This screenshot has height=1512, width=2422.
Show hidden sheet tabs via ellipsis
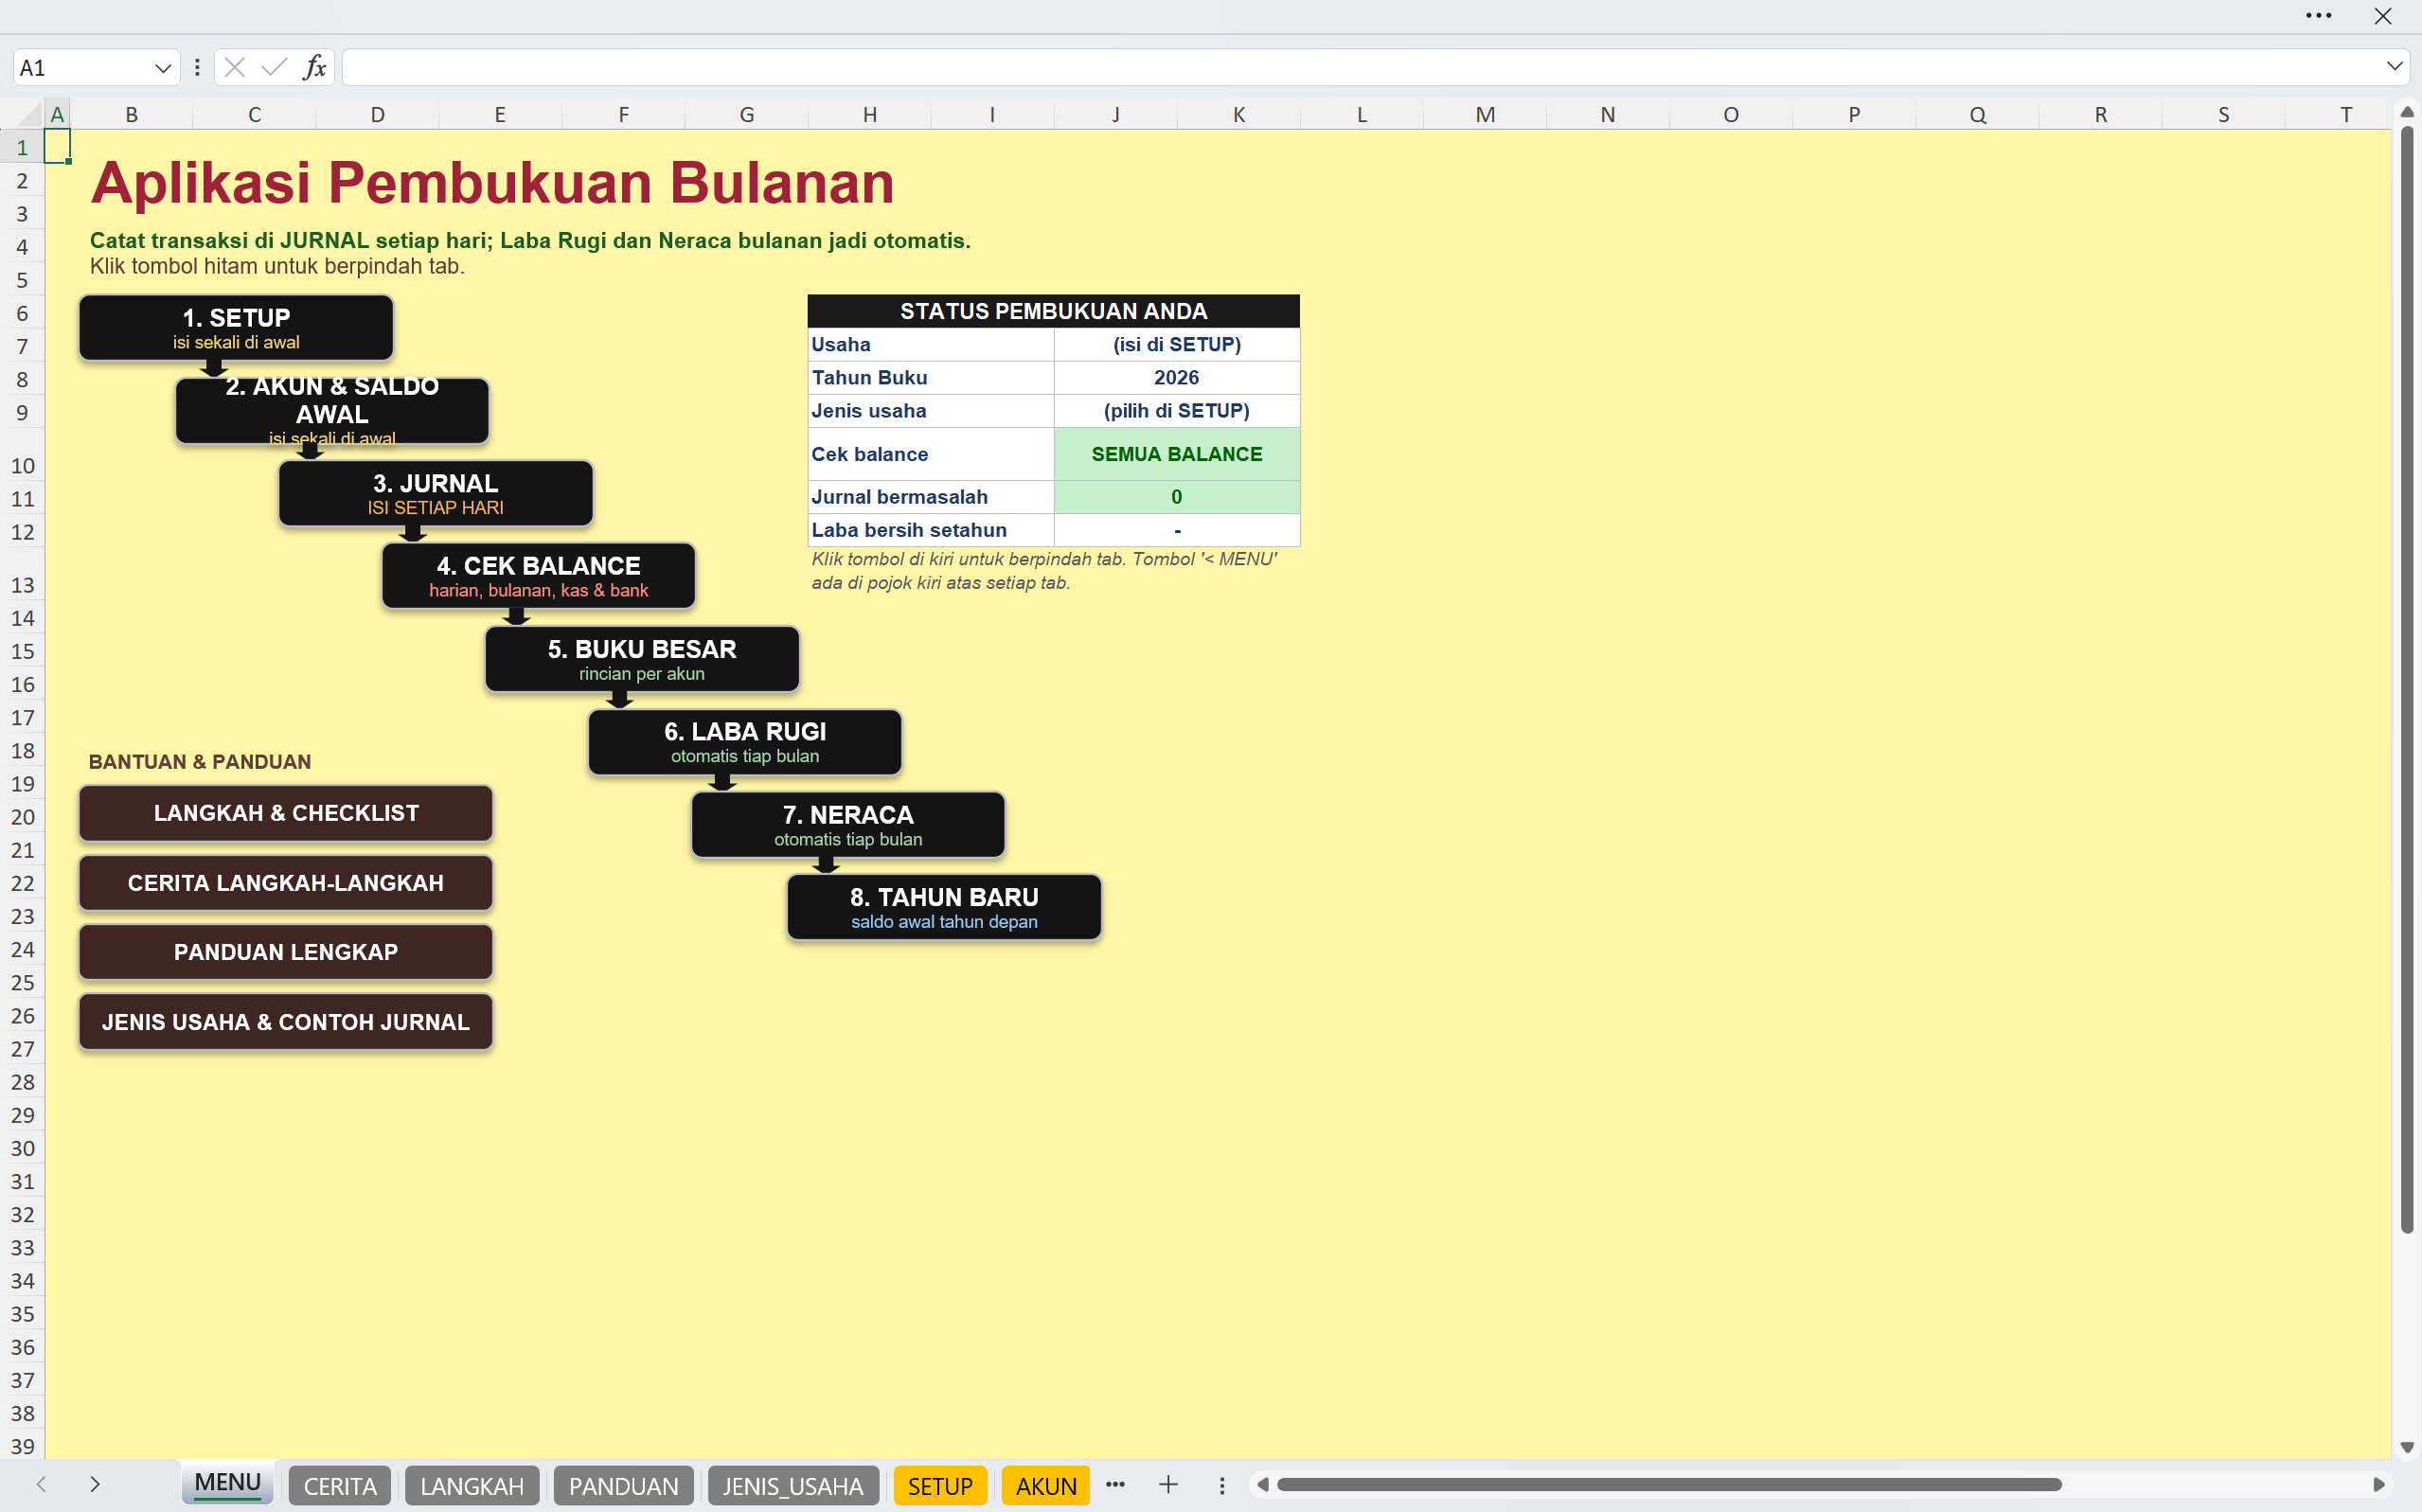pyautogui.click(x=1115, y=1485)
